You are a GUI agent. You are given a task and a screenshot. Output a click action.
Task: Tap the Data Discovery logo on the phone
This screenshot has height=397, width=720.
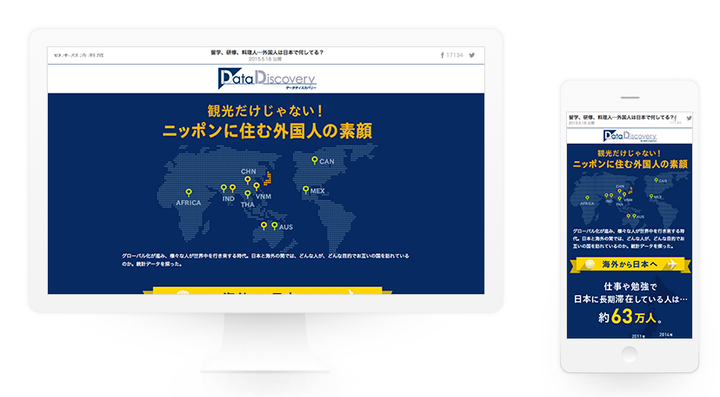[630, 136]
